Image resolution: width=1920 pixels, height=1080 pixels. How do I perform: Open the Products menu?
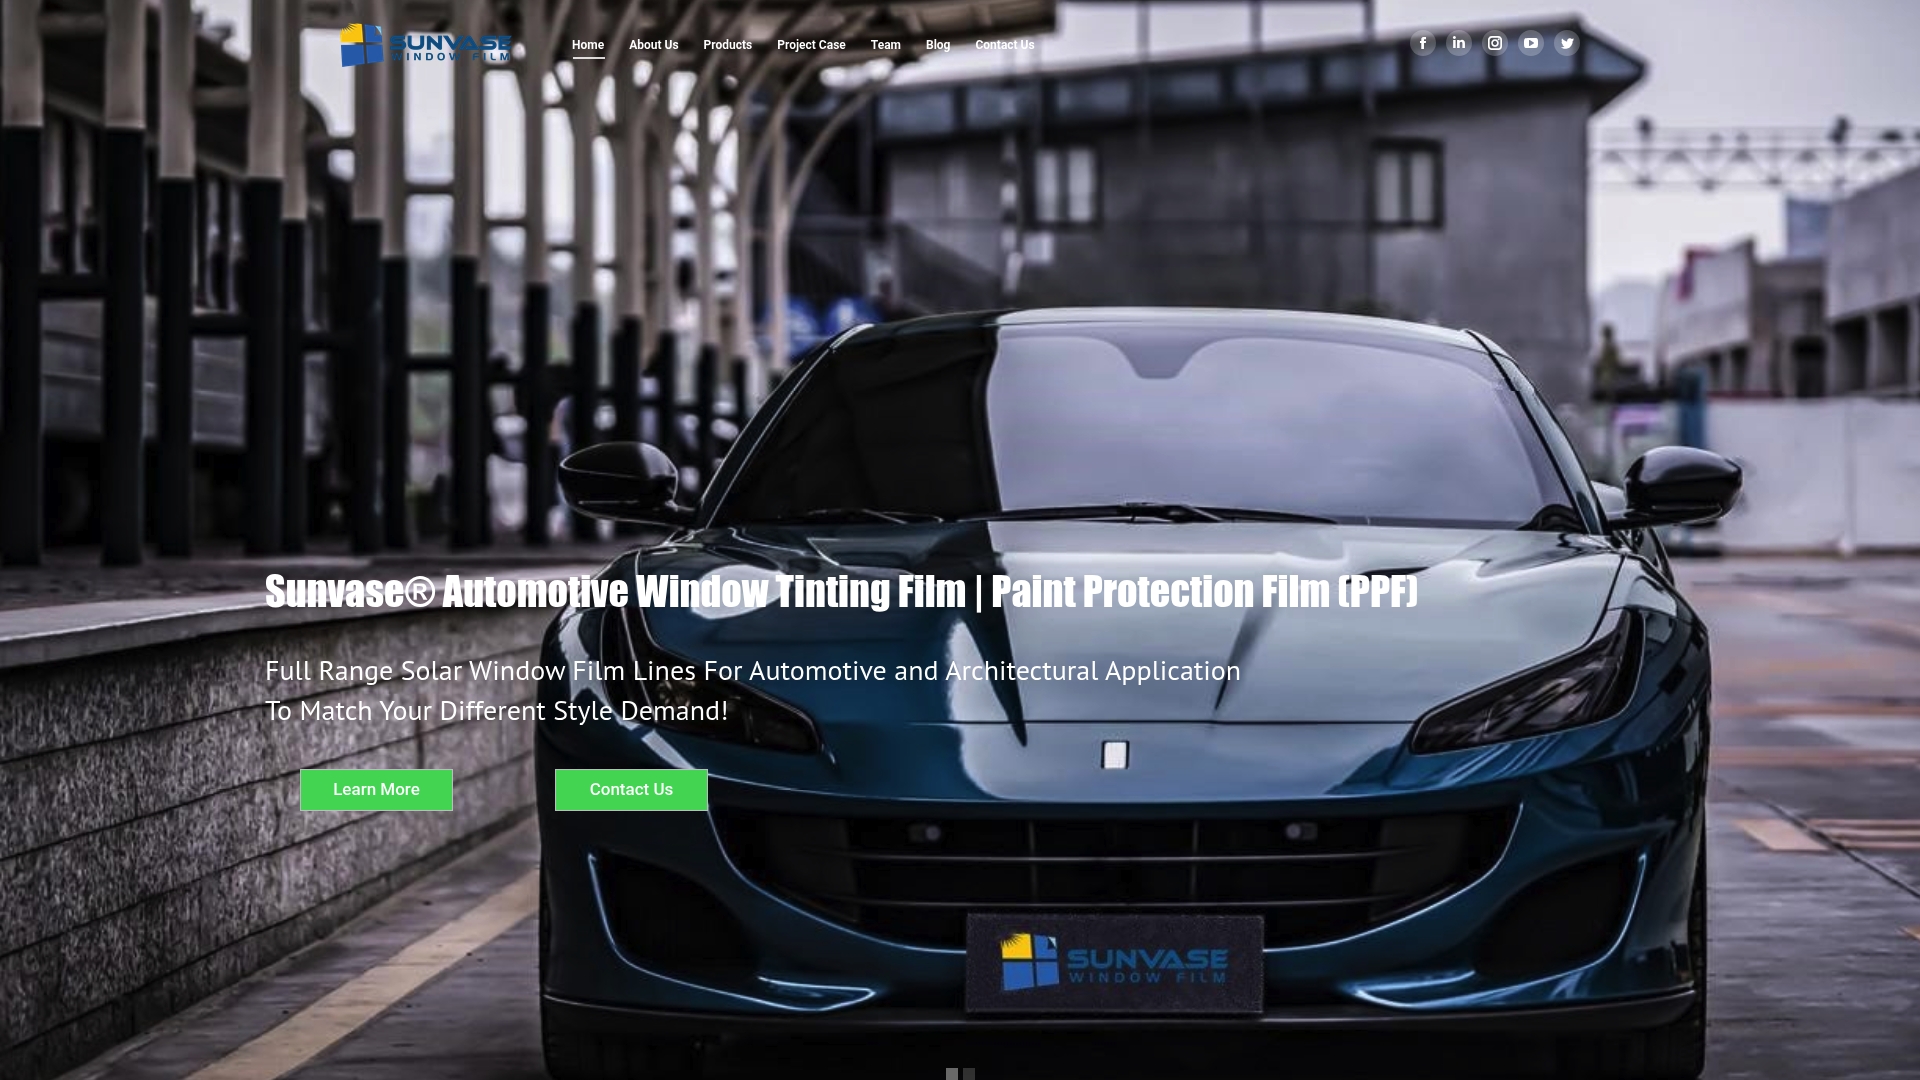click(727, 45)
